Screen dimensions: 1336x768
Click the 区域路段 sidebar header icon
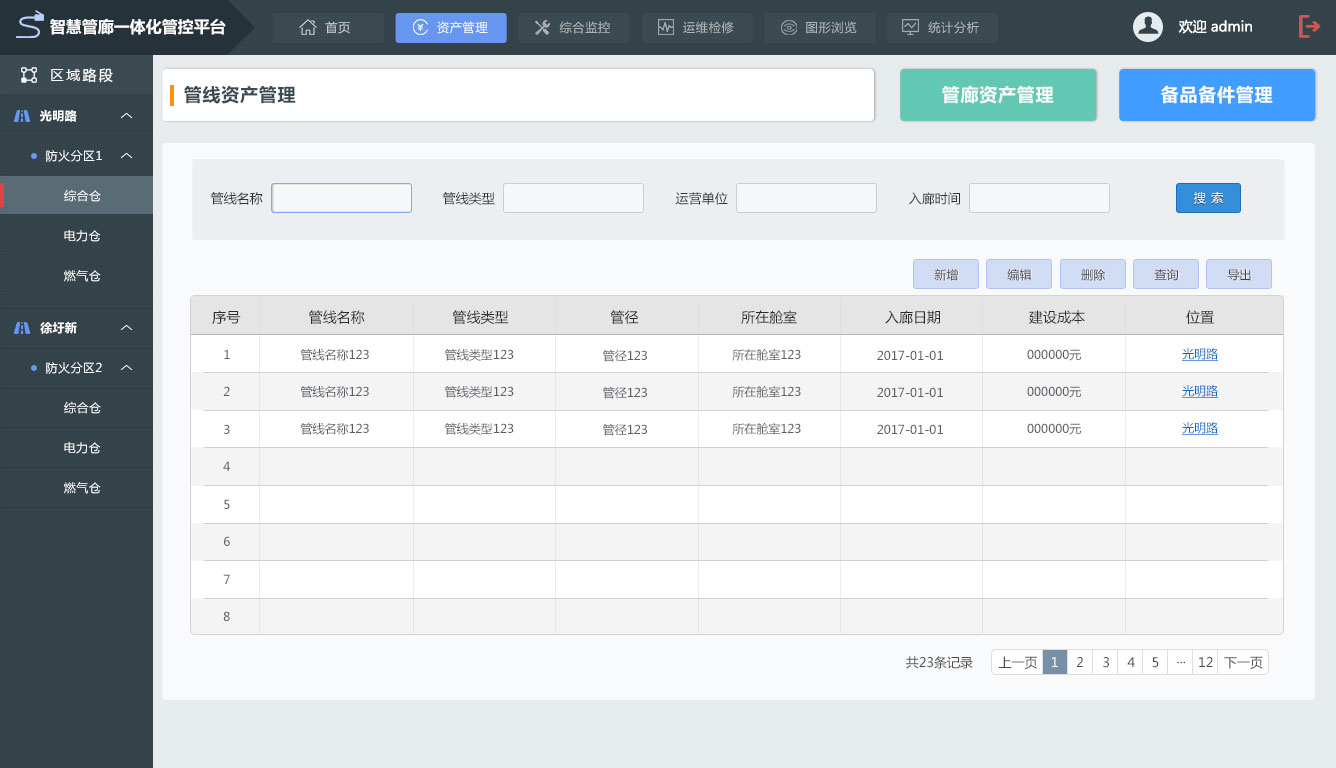pyautogui.click(x=29, y=75)
